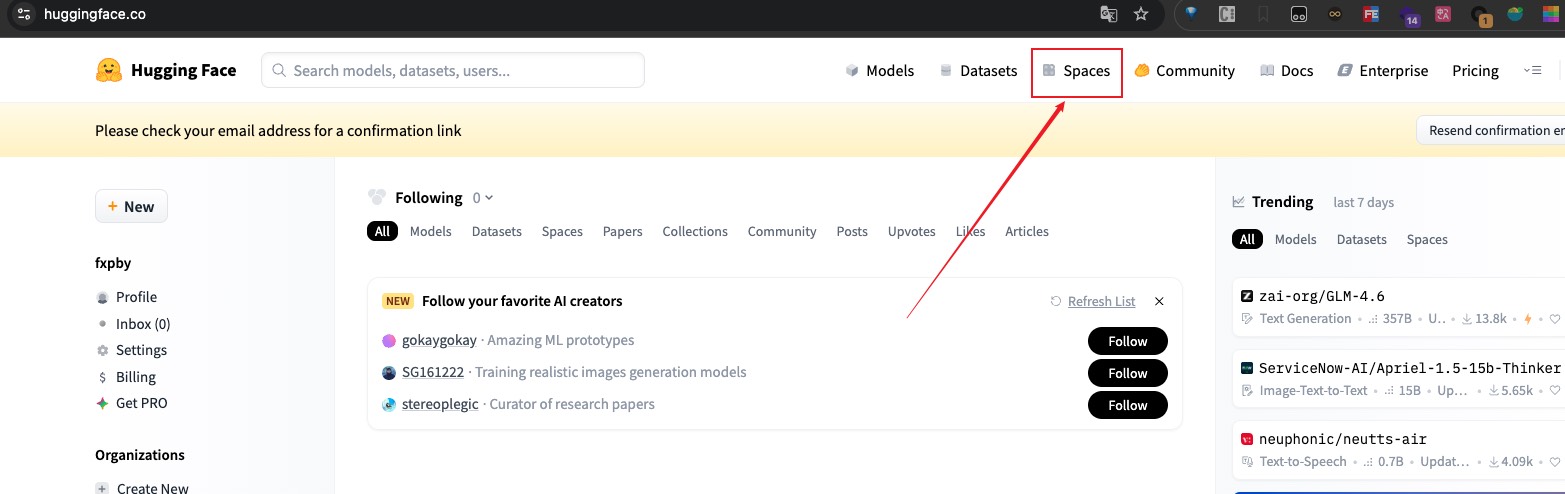Click Resend confirmation email button
The height and width of the screenshot is (494, 1565).
1492,130
